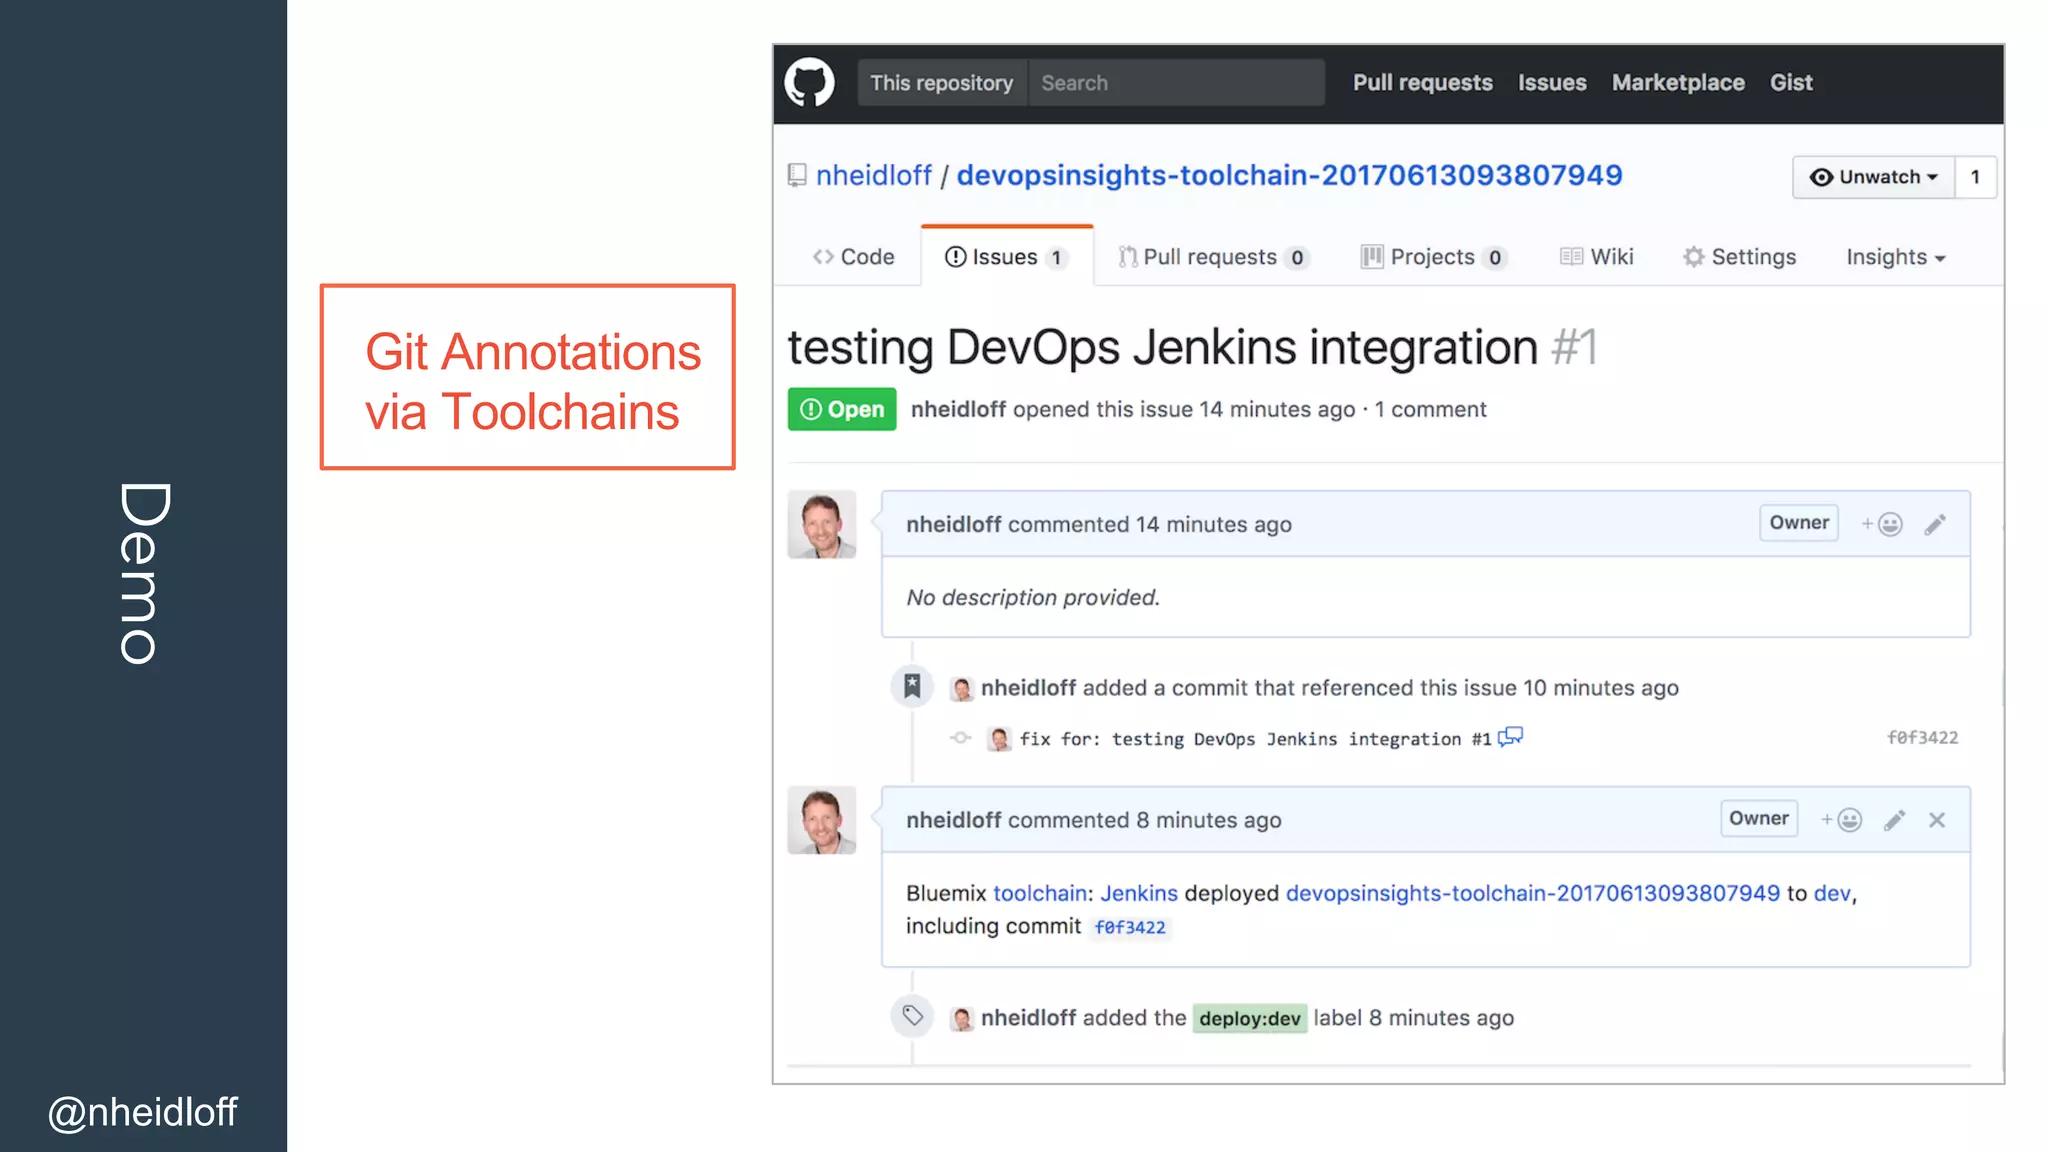Click the tag label timeline icon

(x=912, y=1016)
